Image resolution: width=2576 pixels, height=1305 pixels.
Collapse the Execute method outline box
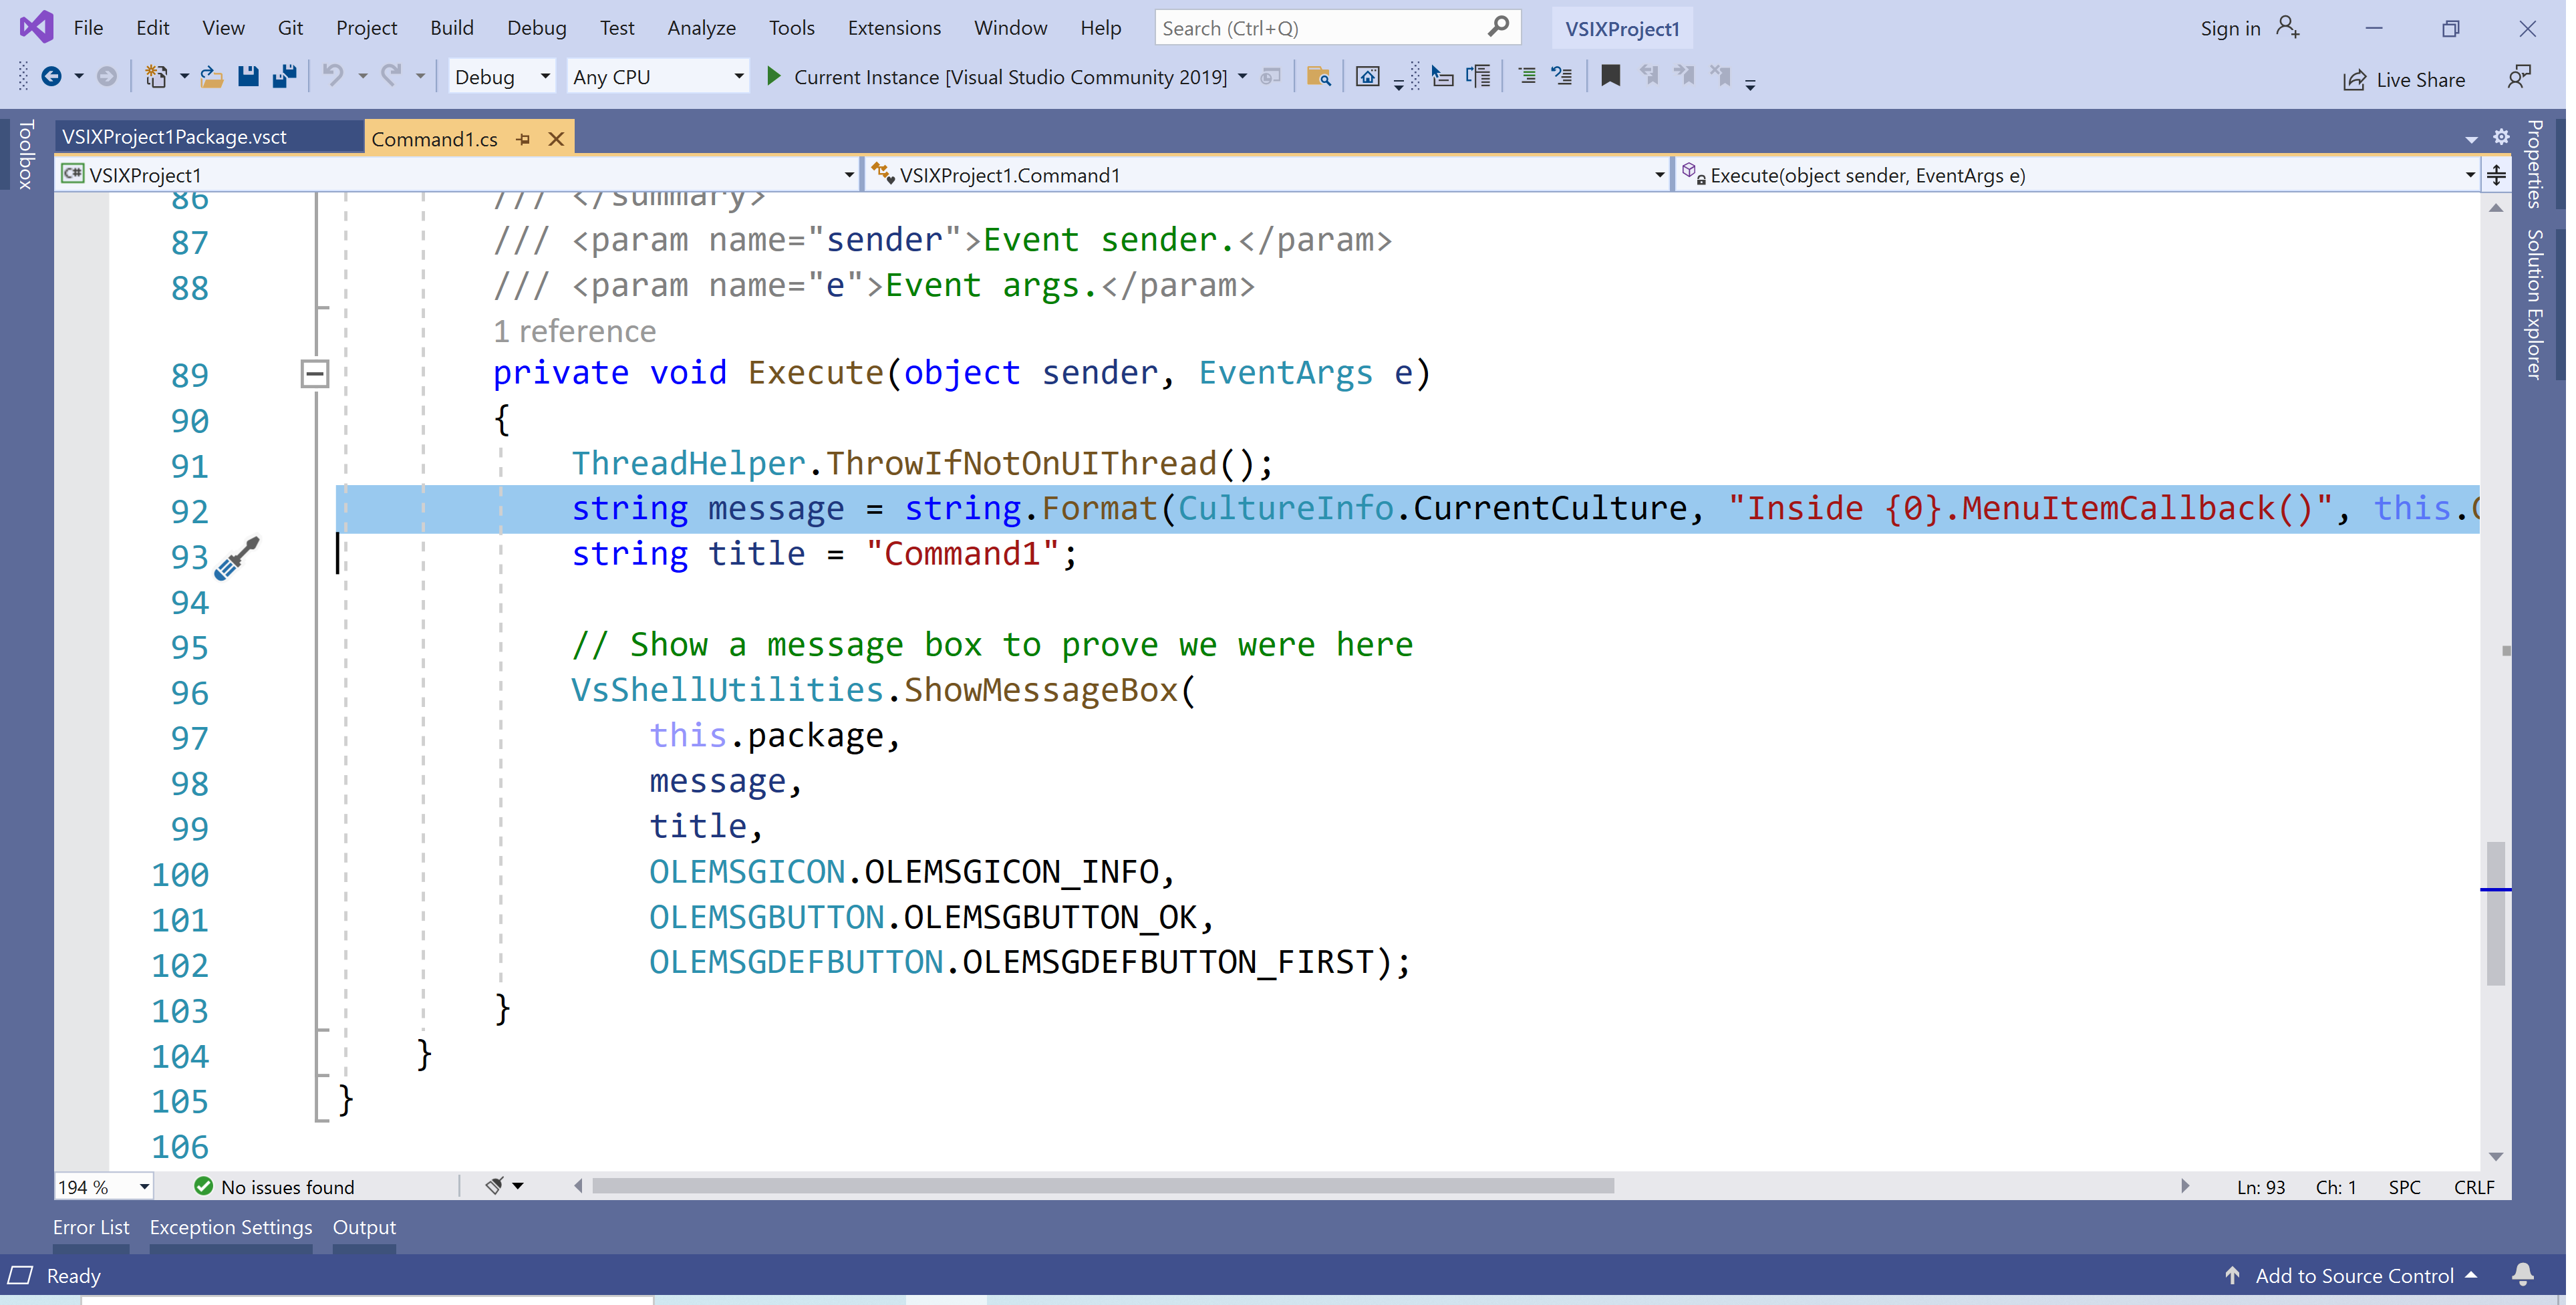[x=315, y=374]
